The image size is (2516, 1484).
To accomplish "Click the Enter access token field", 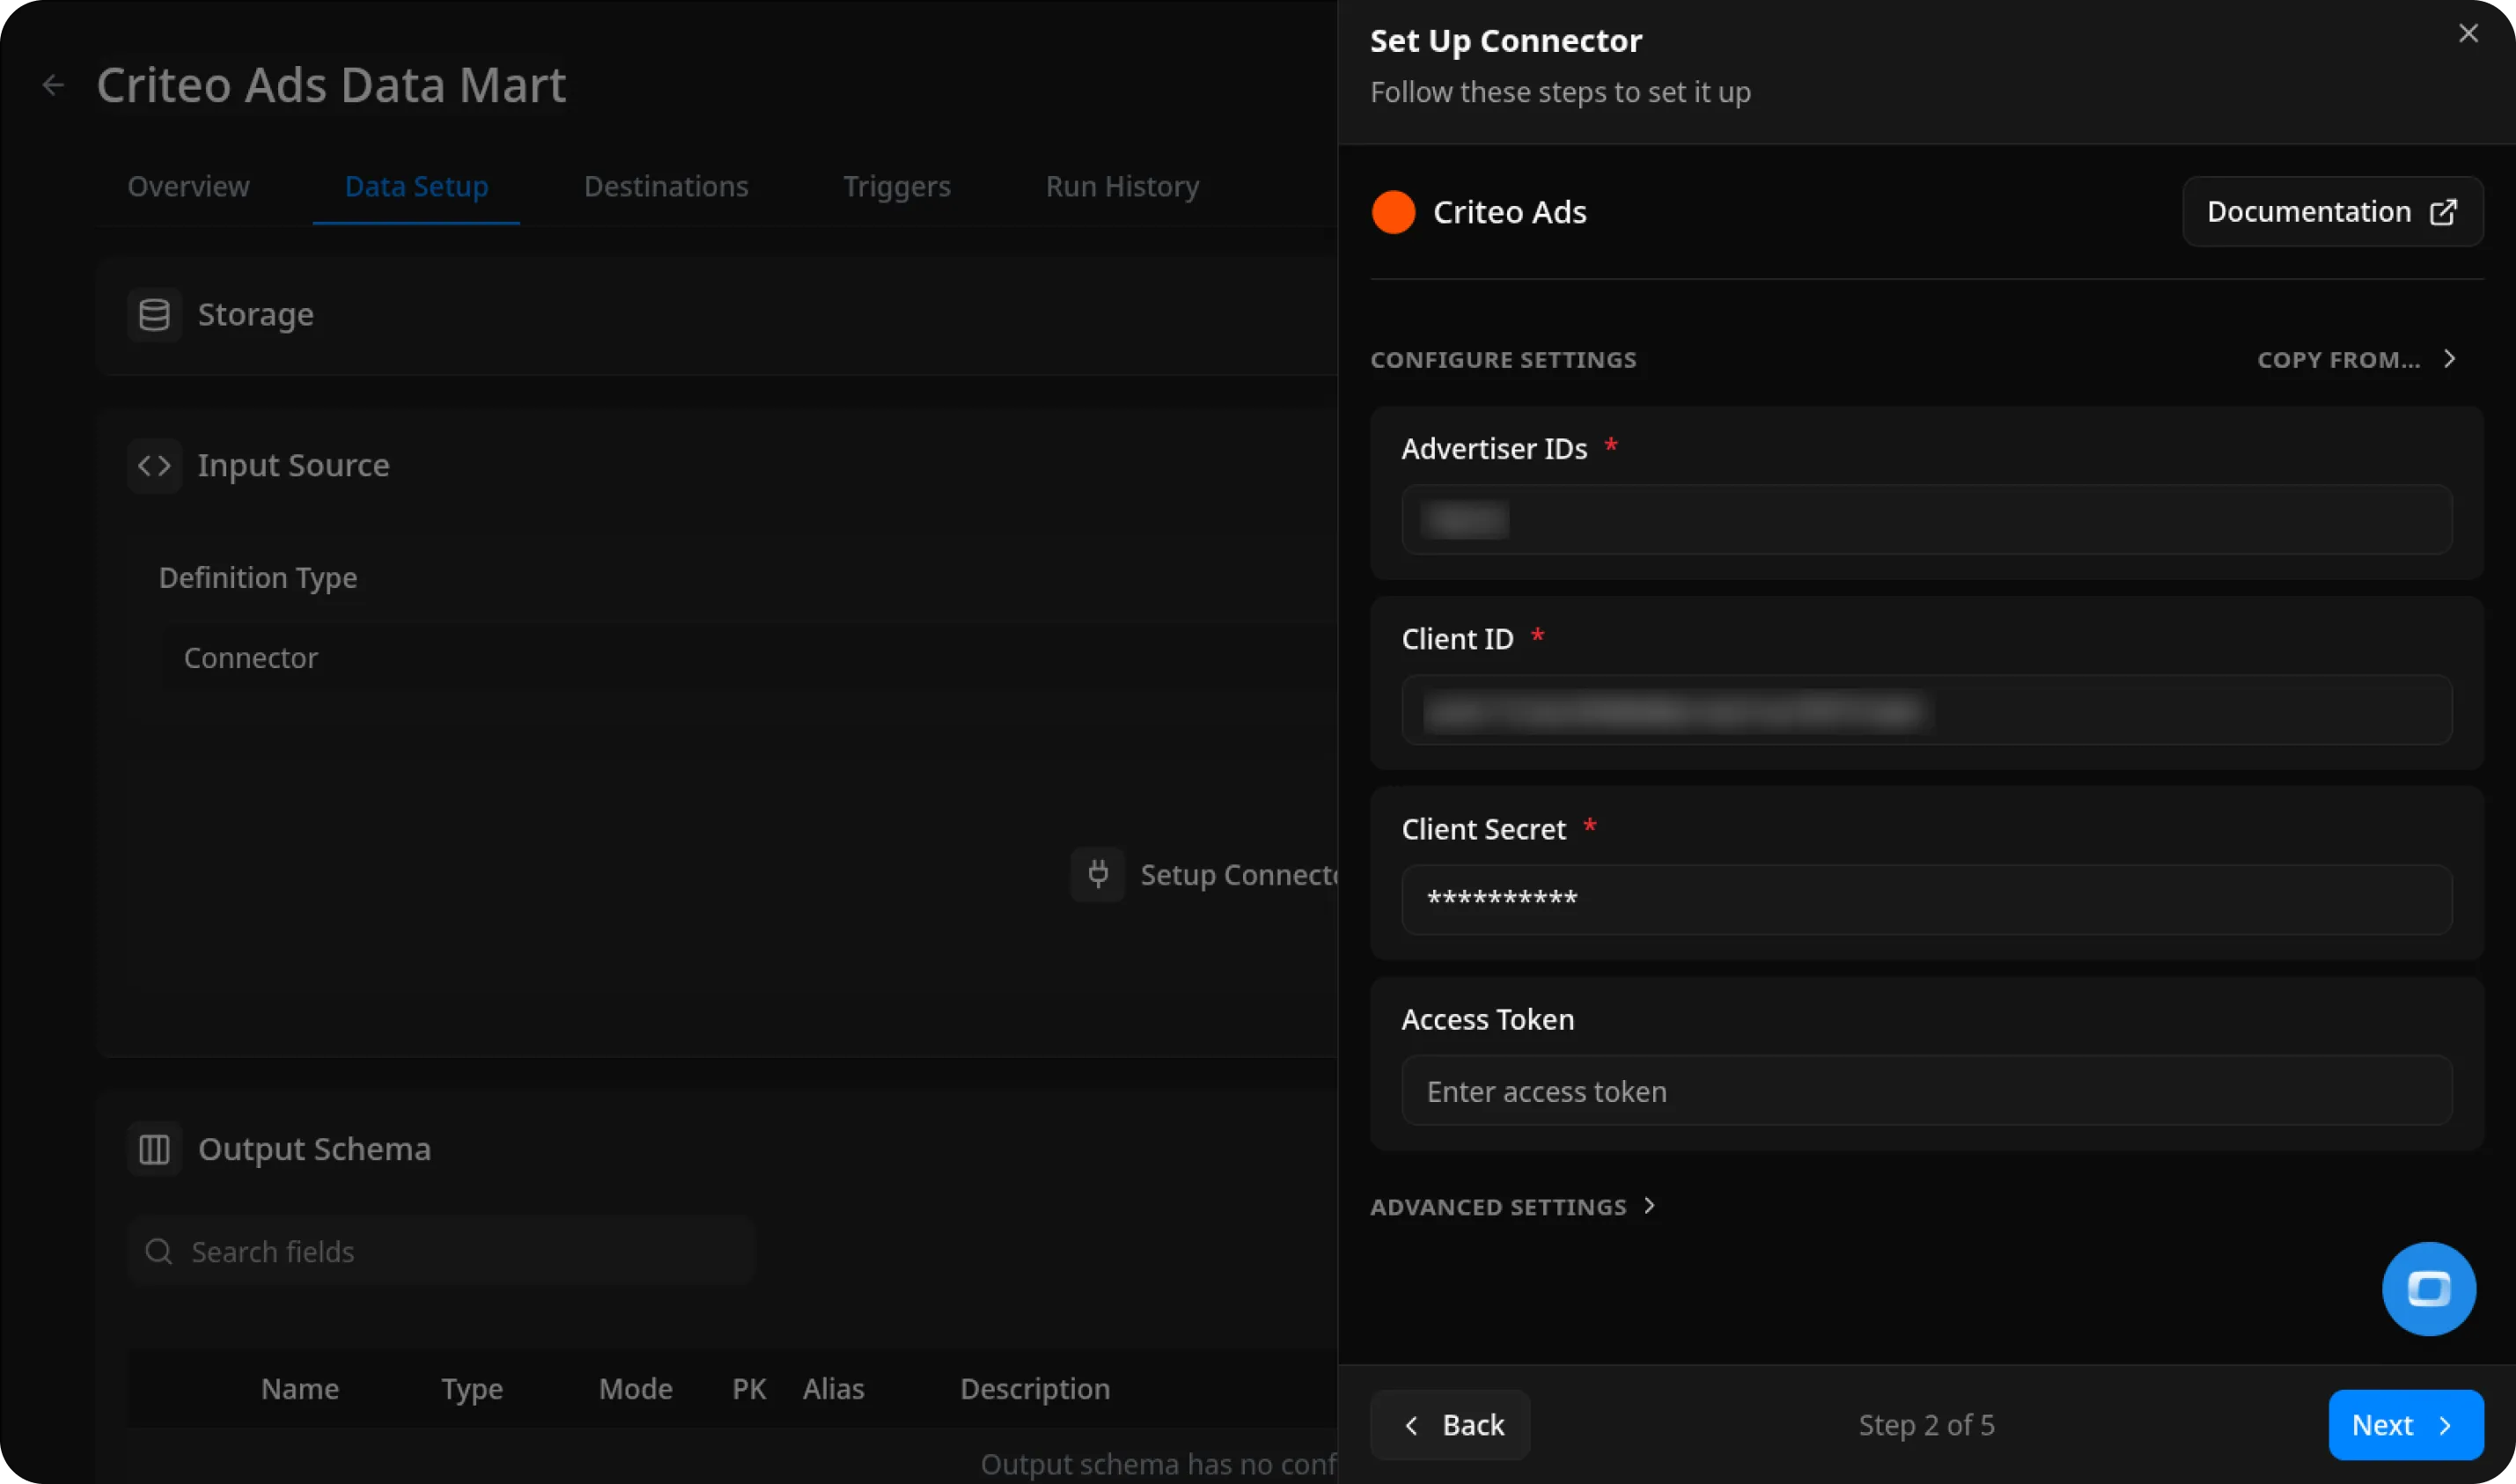I will coord(1925,1090).
